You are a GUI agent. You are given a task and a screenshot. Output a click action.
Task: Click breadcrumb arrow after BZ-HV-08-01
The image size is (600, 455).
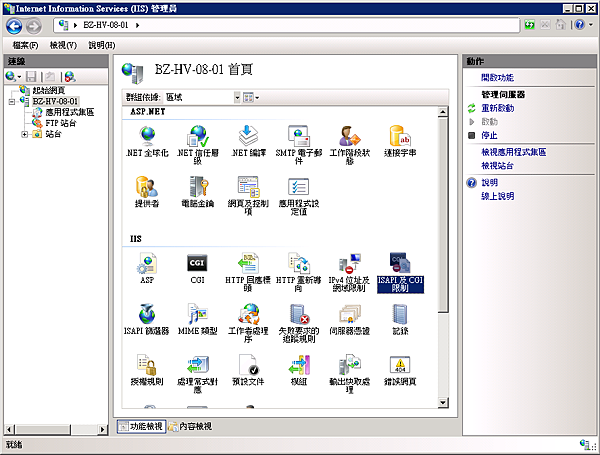137,25
